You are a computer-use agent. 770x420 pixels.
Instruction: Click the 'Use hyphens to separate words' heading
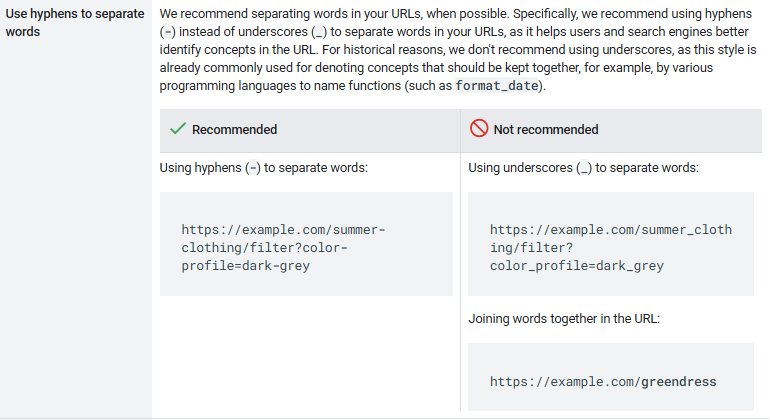75,23
